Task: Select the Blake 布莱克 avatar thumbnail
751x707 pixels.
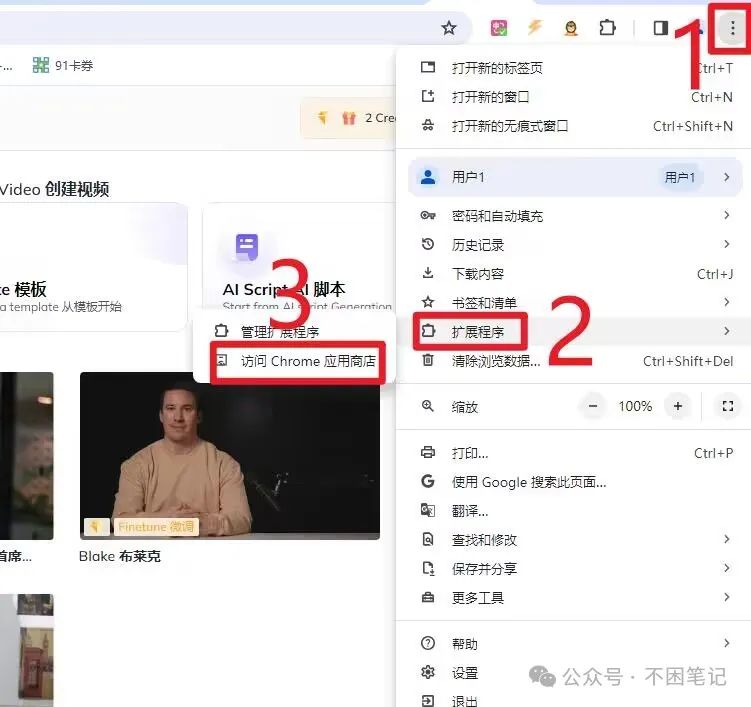Action: tap(230, 456)
